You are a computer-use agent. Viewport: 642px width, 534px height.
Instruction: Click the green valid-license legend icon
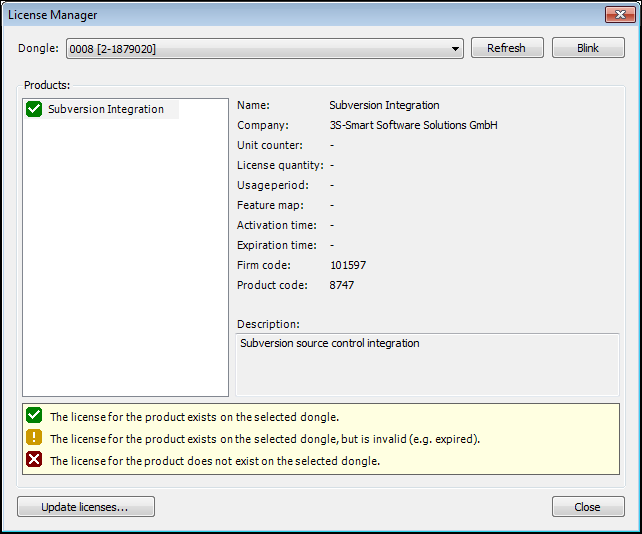(x=34, y=415)
